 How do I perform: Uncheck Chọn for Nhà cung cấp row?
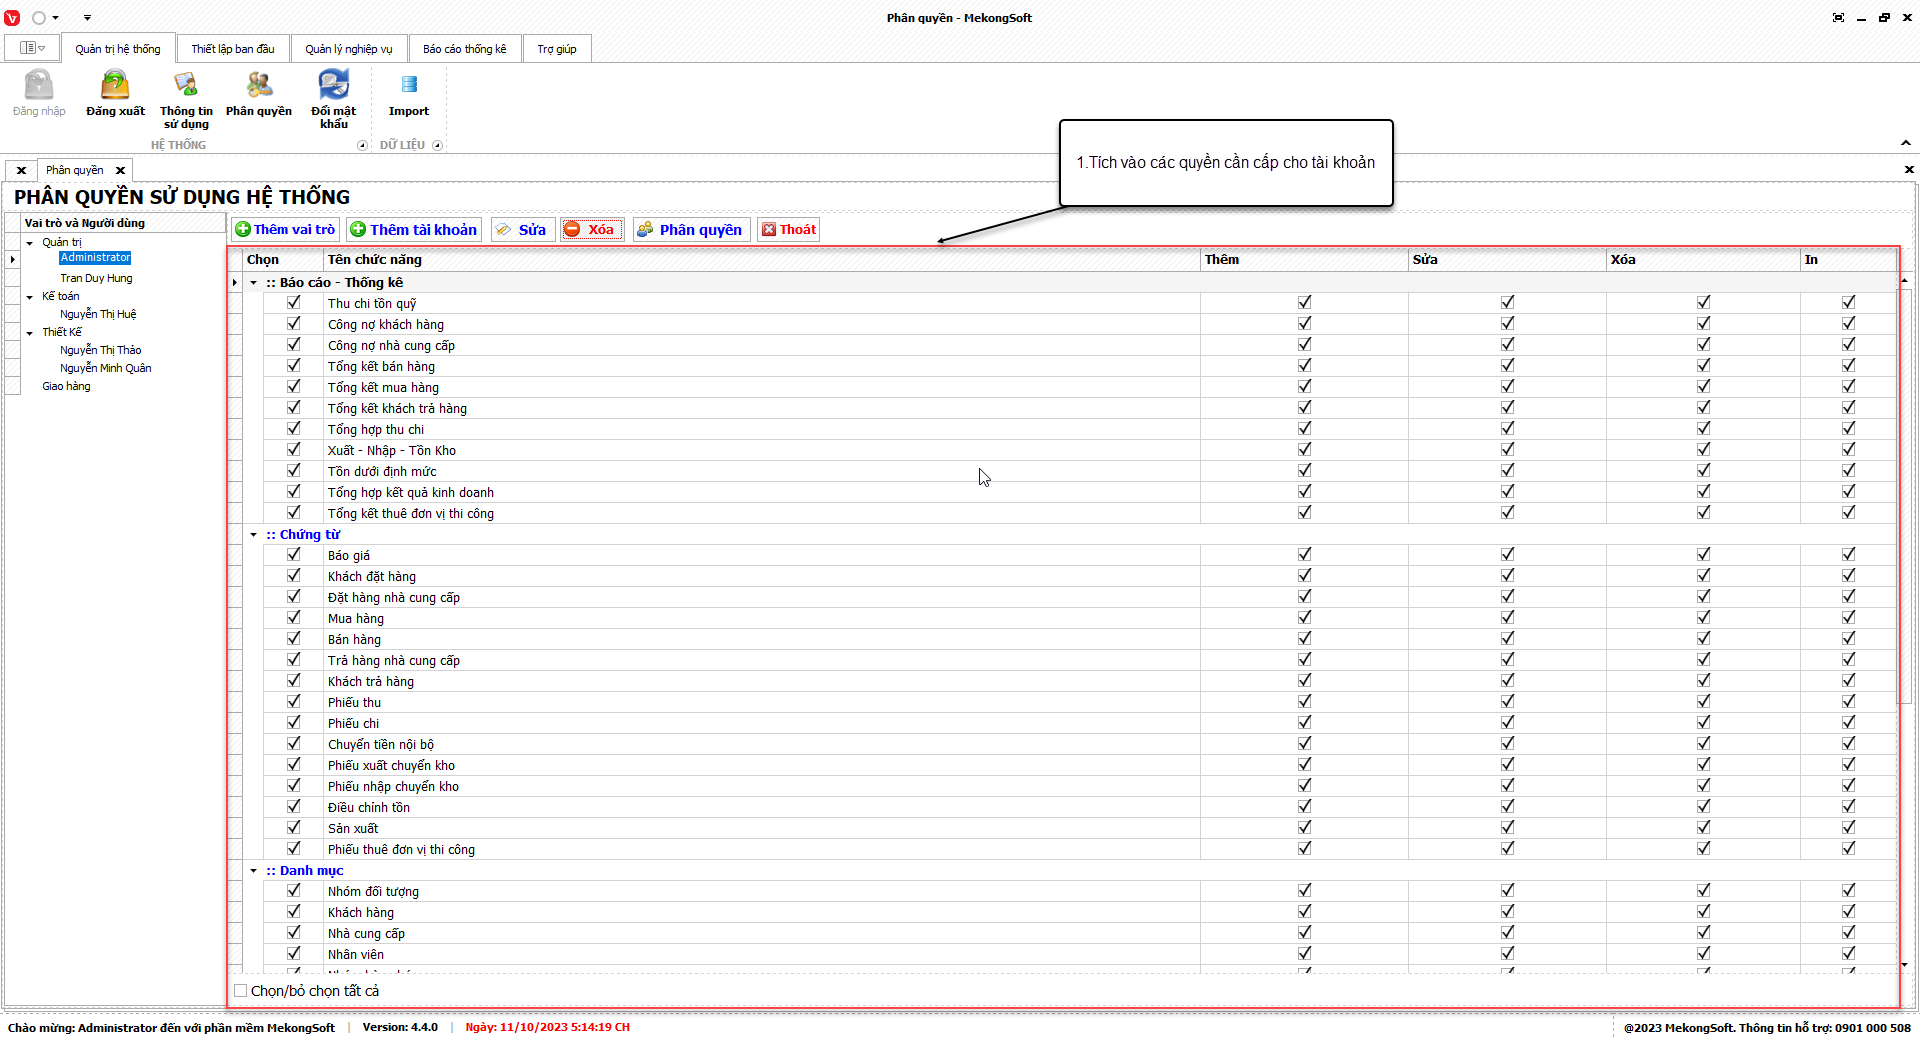tap(294, 933)
